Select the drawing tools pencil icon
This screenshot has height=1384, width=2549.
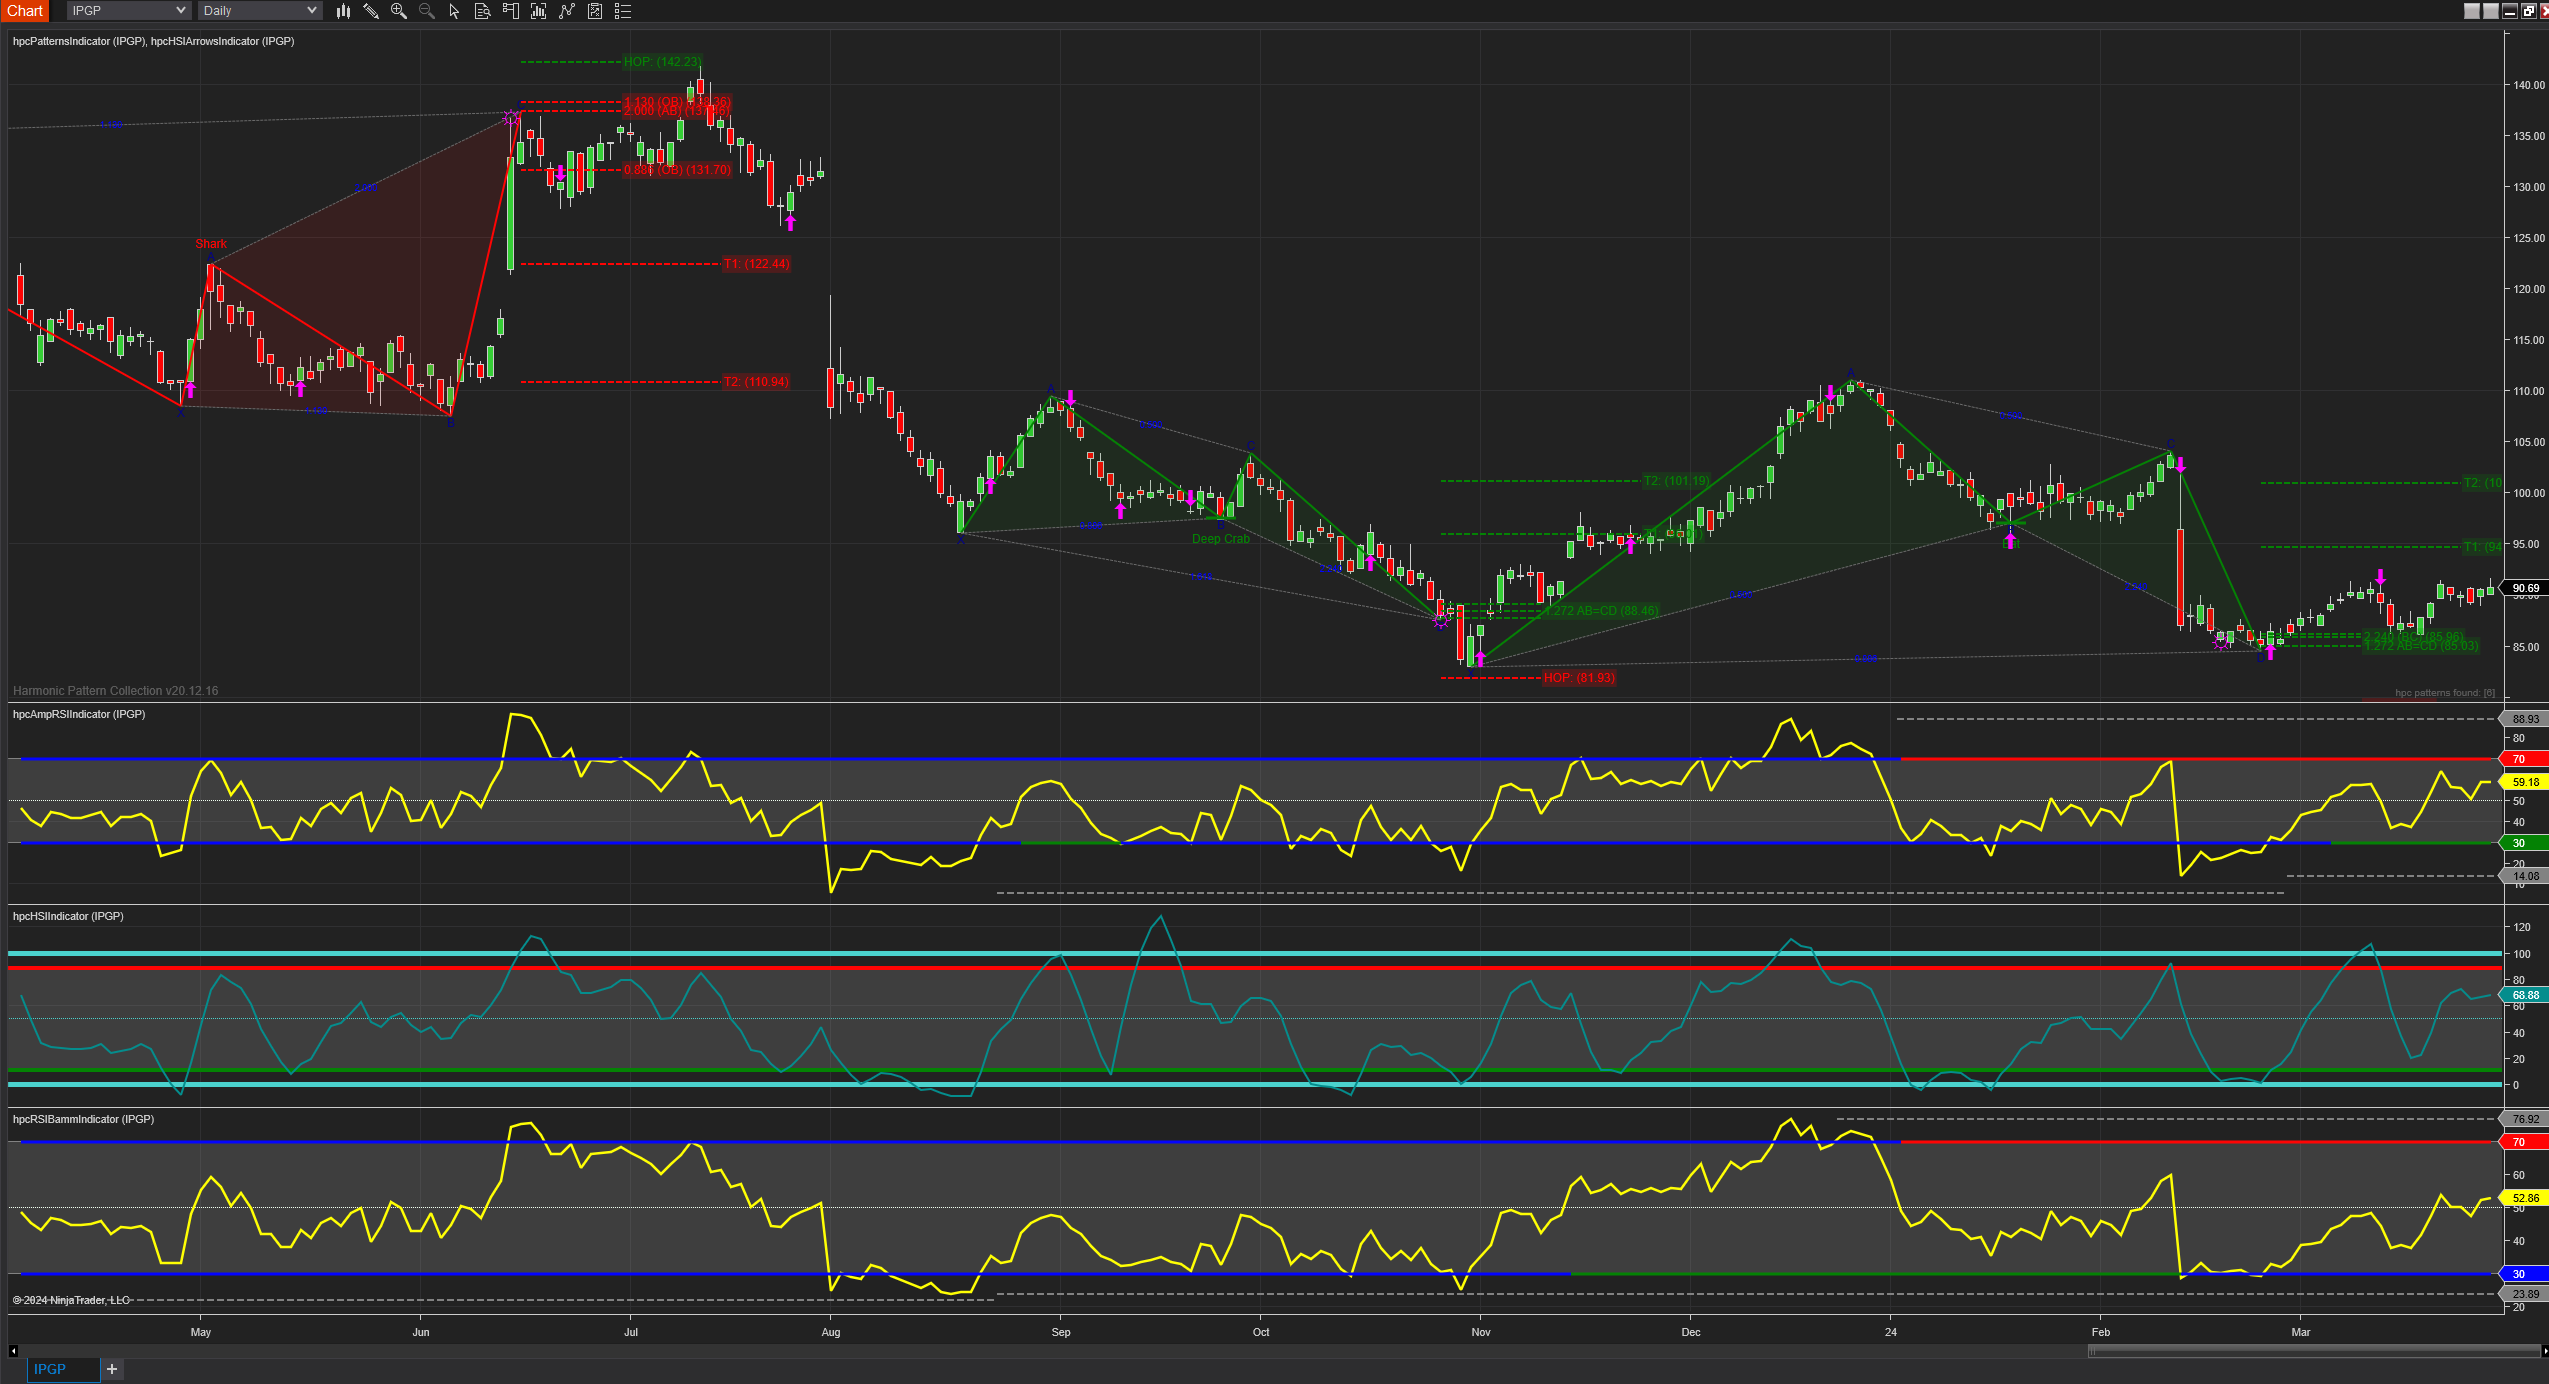[x=371, y=11]
